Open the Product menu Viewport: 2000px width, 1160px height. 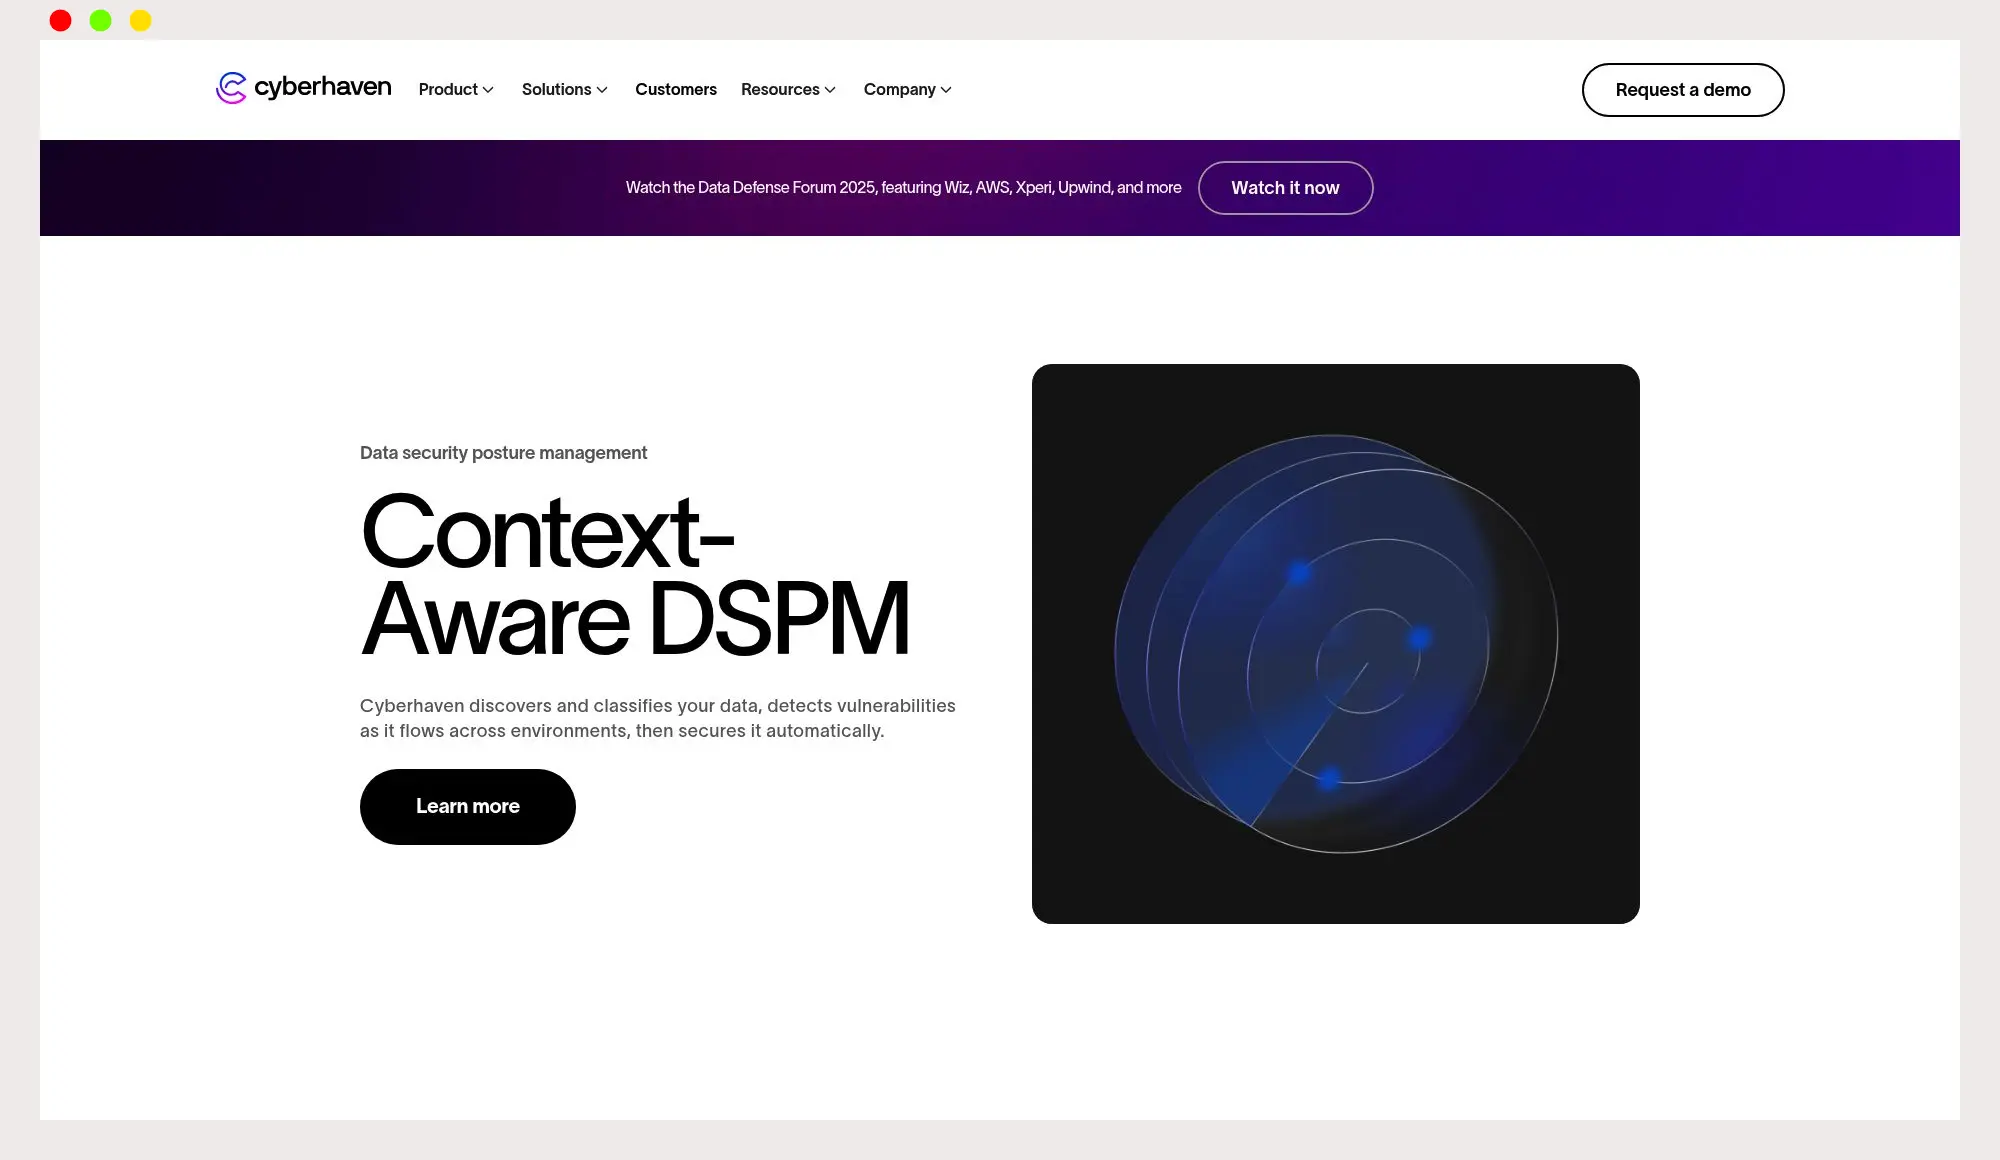[448, 90]
